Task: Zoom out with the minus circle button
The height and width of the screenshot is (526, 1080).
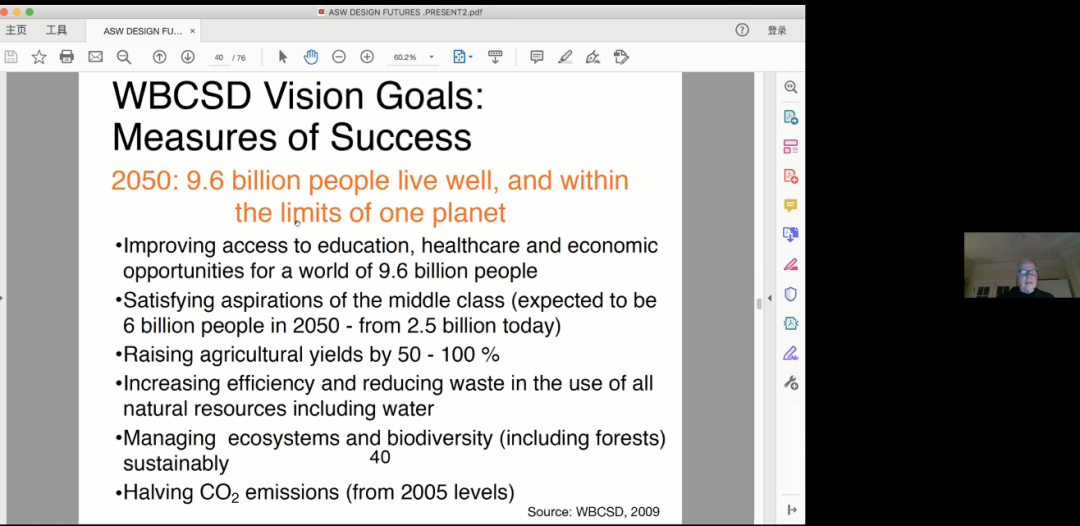Action: [339, 57]
